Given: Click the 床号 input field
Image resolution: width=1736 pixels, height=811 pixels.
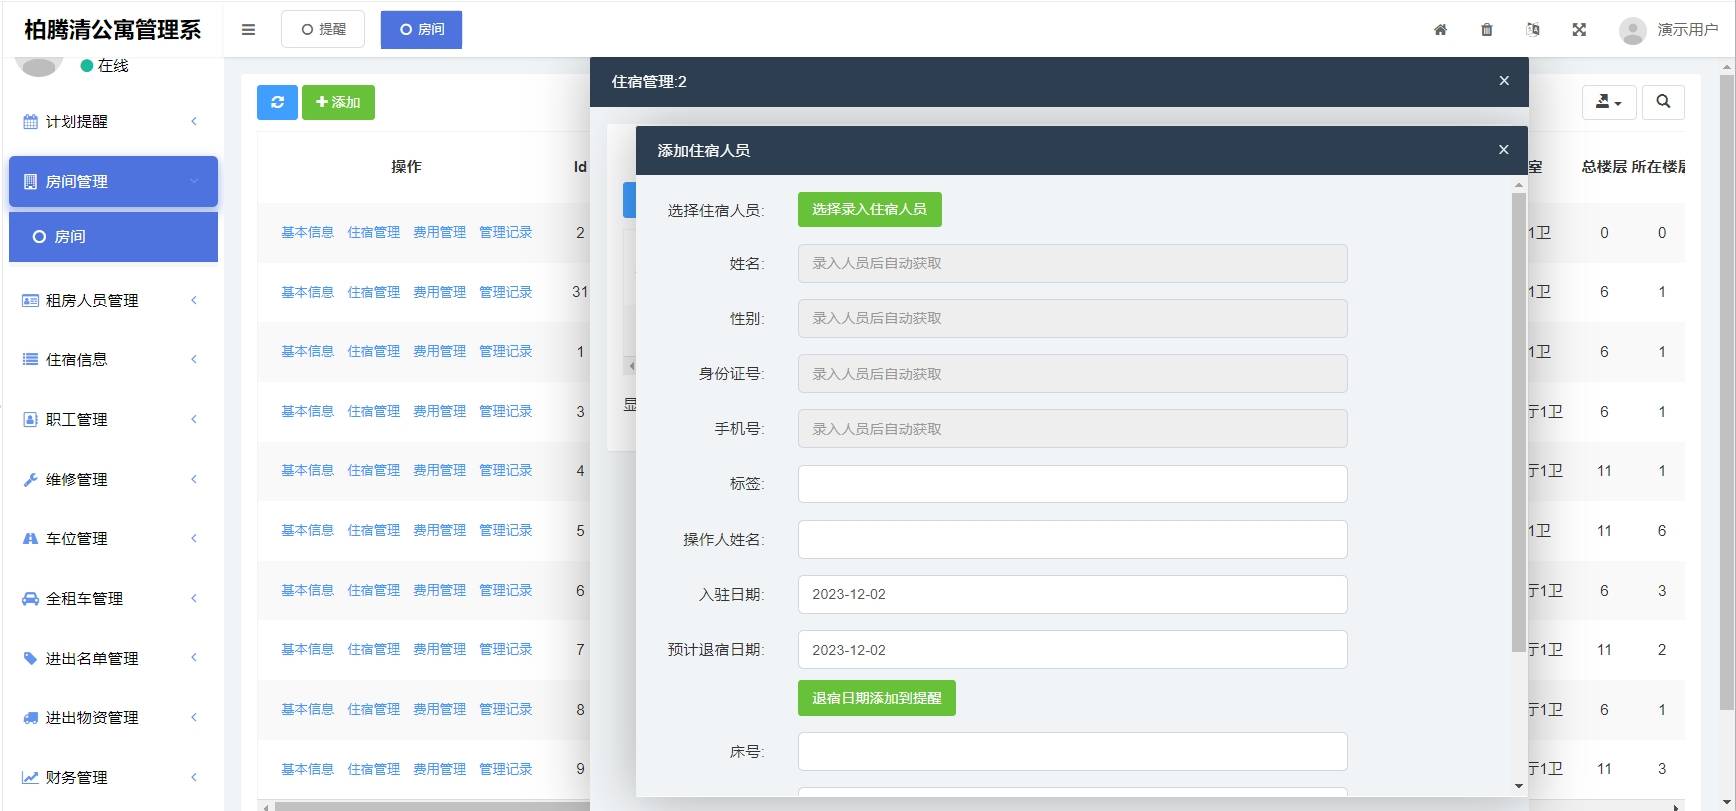Looking at the screenshot, I should pyautogui.click(x=1072, y=752).
